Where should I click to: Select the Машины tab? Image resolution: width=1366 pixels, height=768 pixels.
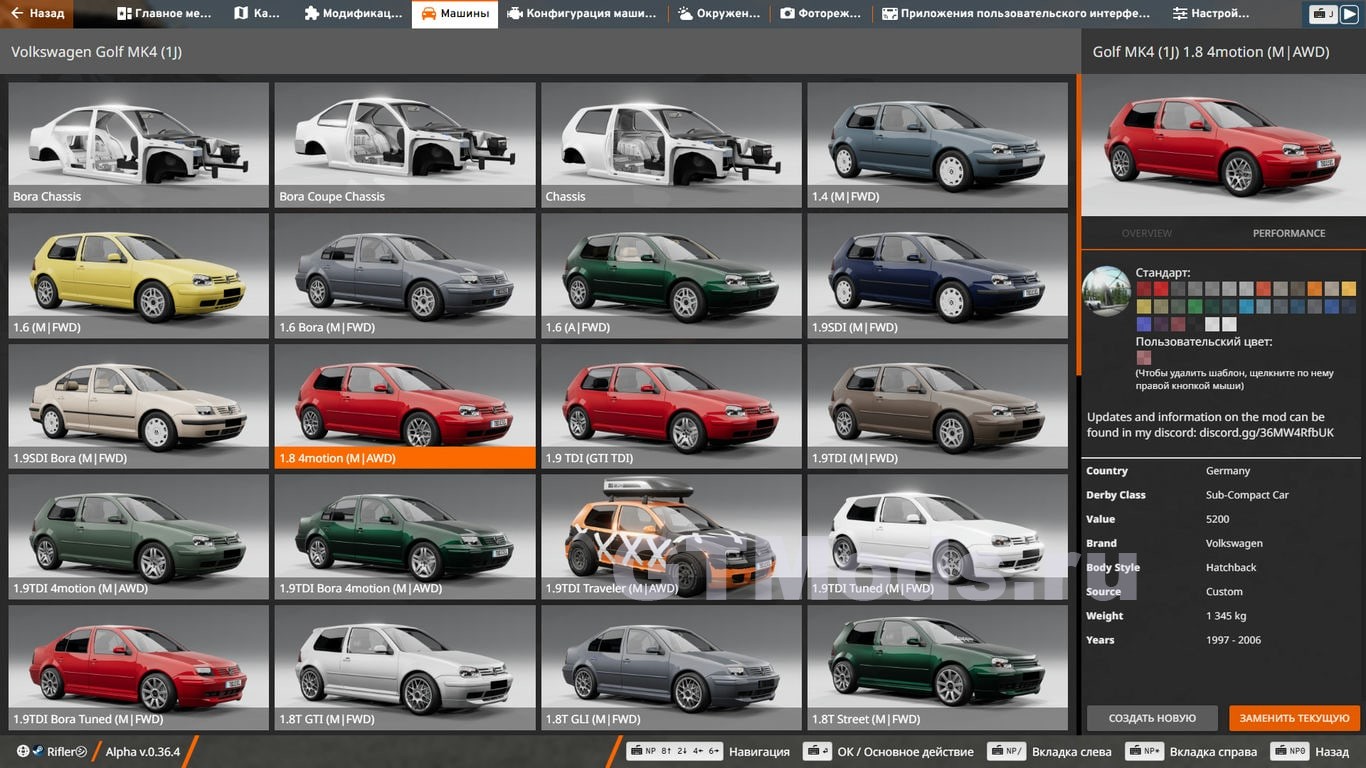(455, 14)
